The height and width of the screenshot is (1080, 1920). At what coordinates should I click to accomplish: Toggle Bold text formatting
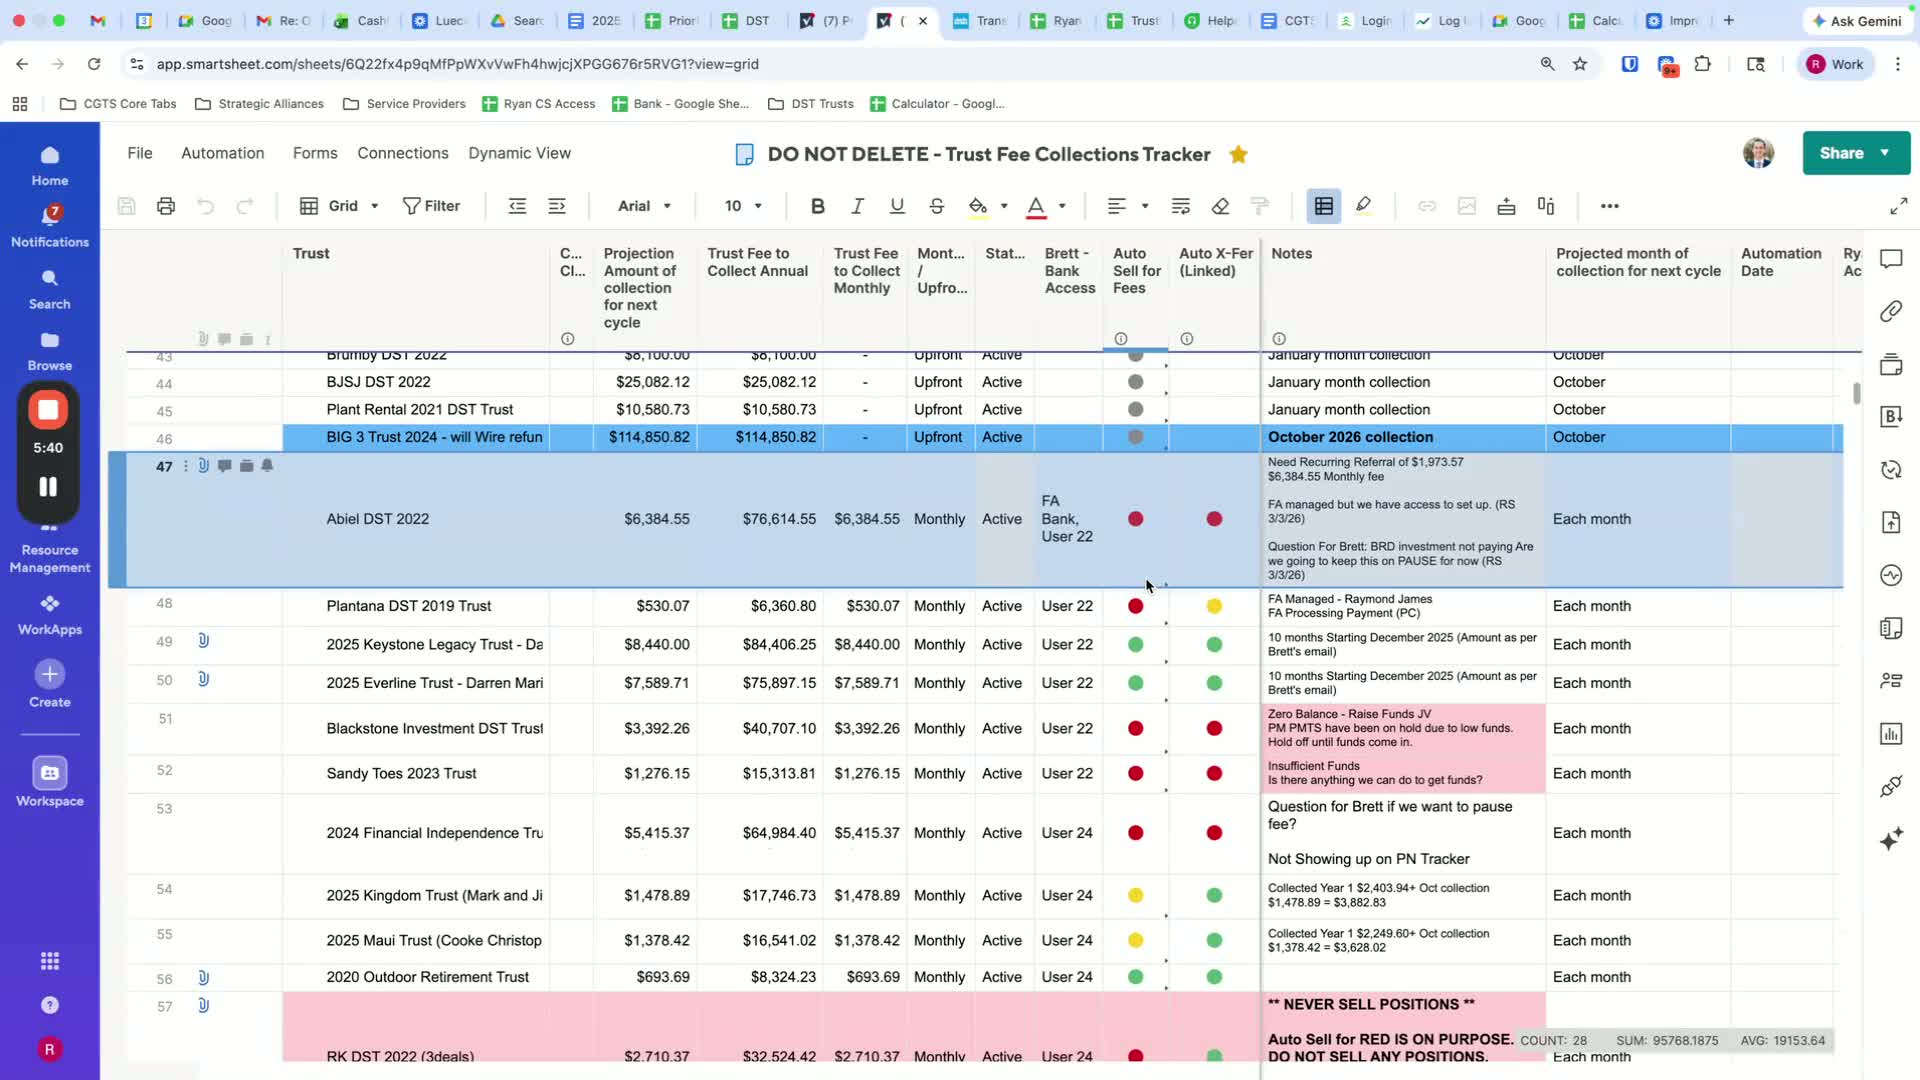pos(817,206)
